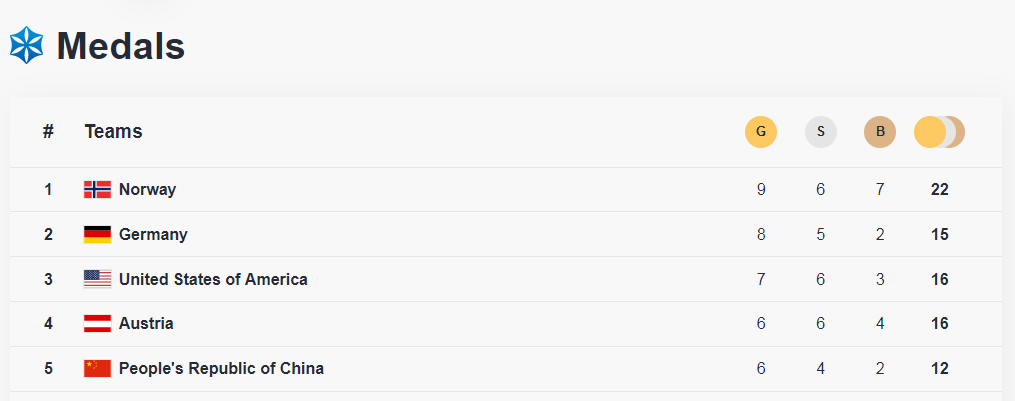Select United States of America team name

213,280
